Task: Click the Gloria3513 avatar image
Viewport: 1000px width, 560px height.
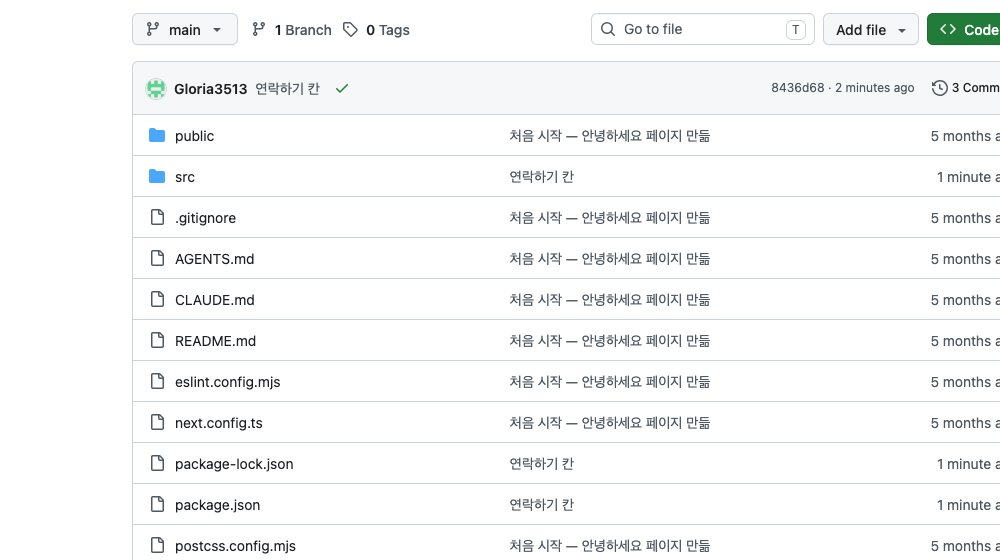Action: tap(156, 89)
